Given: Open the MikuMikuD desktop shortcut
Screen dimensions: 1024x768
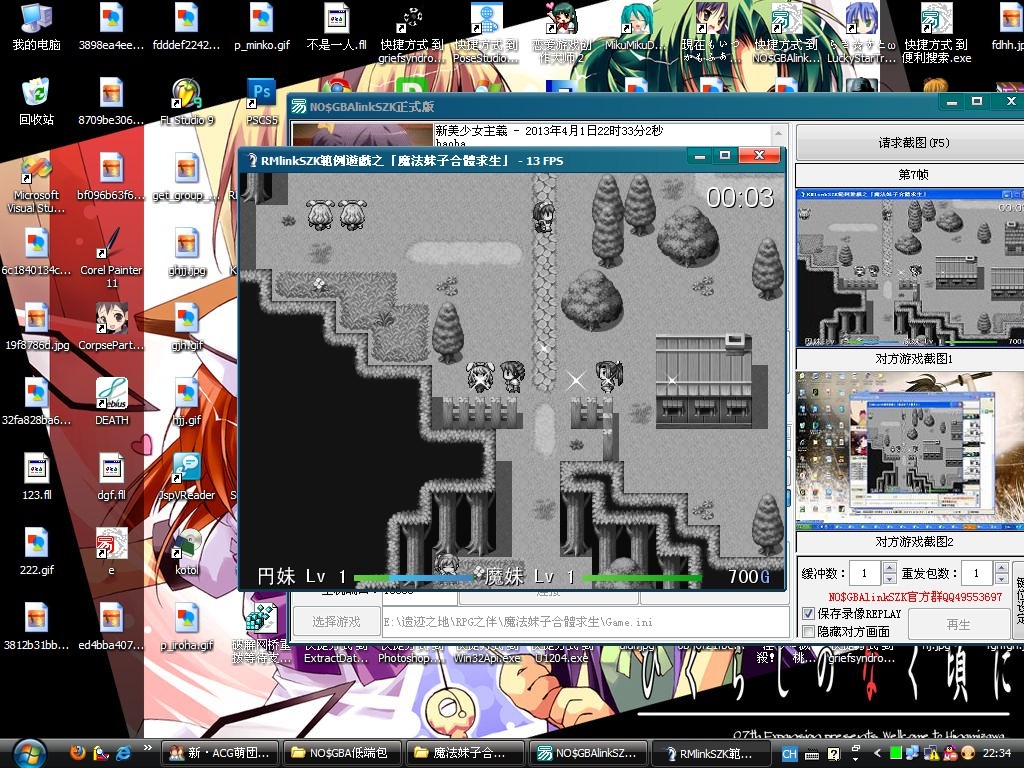Looking at the screenshot, I should click(635, 27).
